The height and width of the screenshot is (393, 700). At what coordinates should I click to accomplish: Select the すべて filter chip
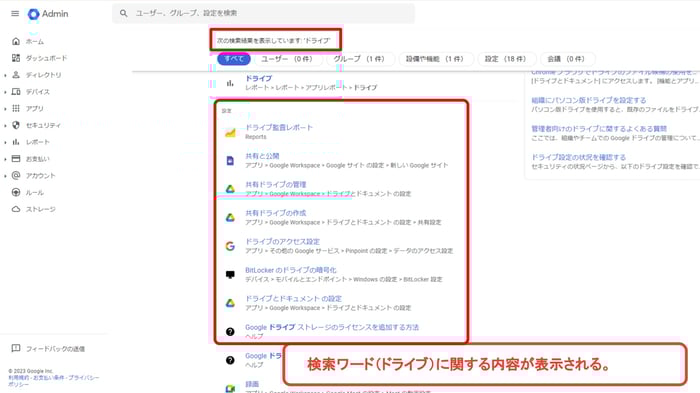[x=234, y=59]
